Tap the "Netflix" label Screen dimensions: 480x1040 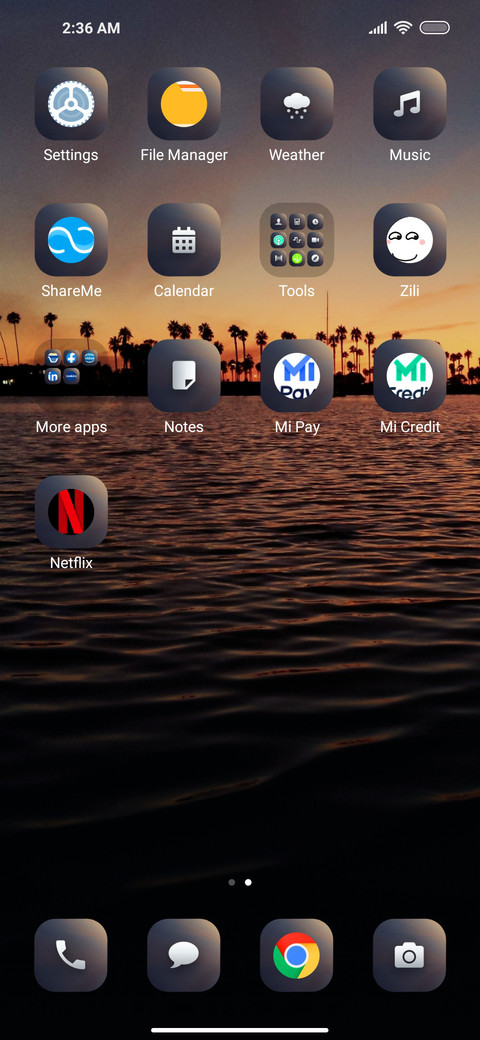coord(71,562)
